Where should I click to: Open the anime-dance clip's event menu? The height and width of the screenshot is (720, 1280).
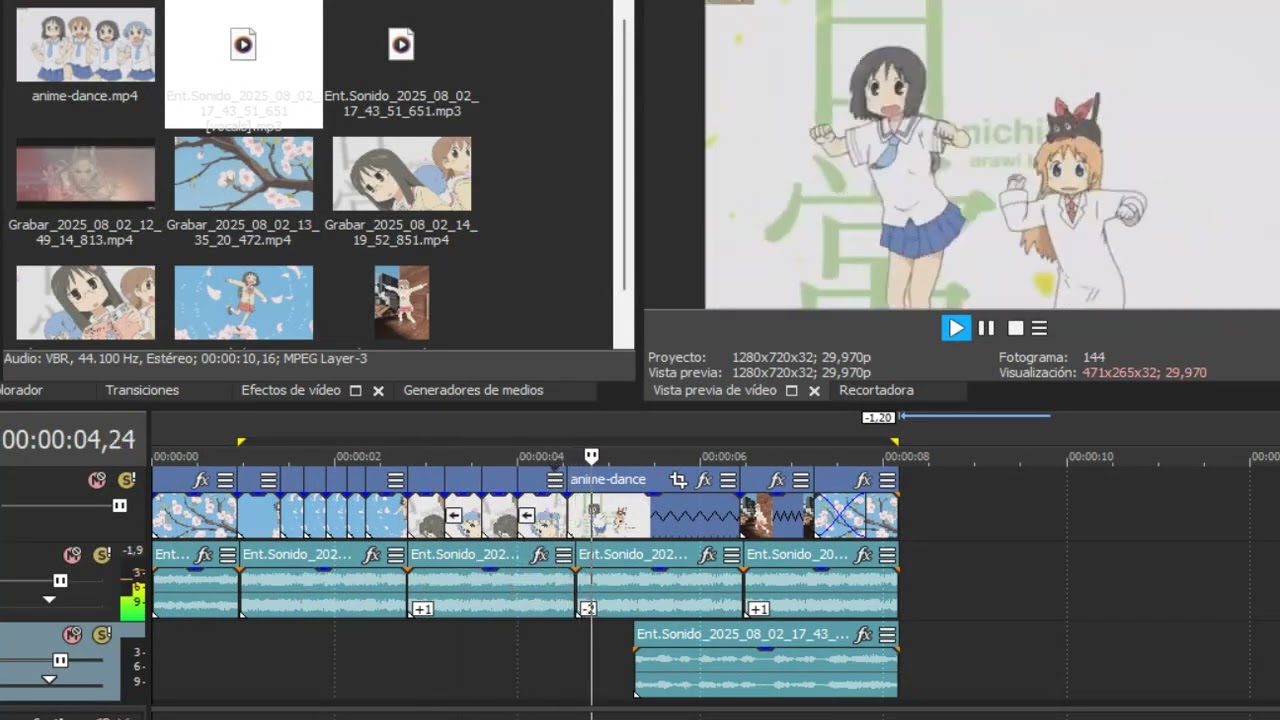728,480
